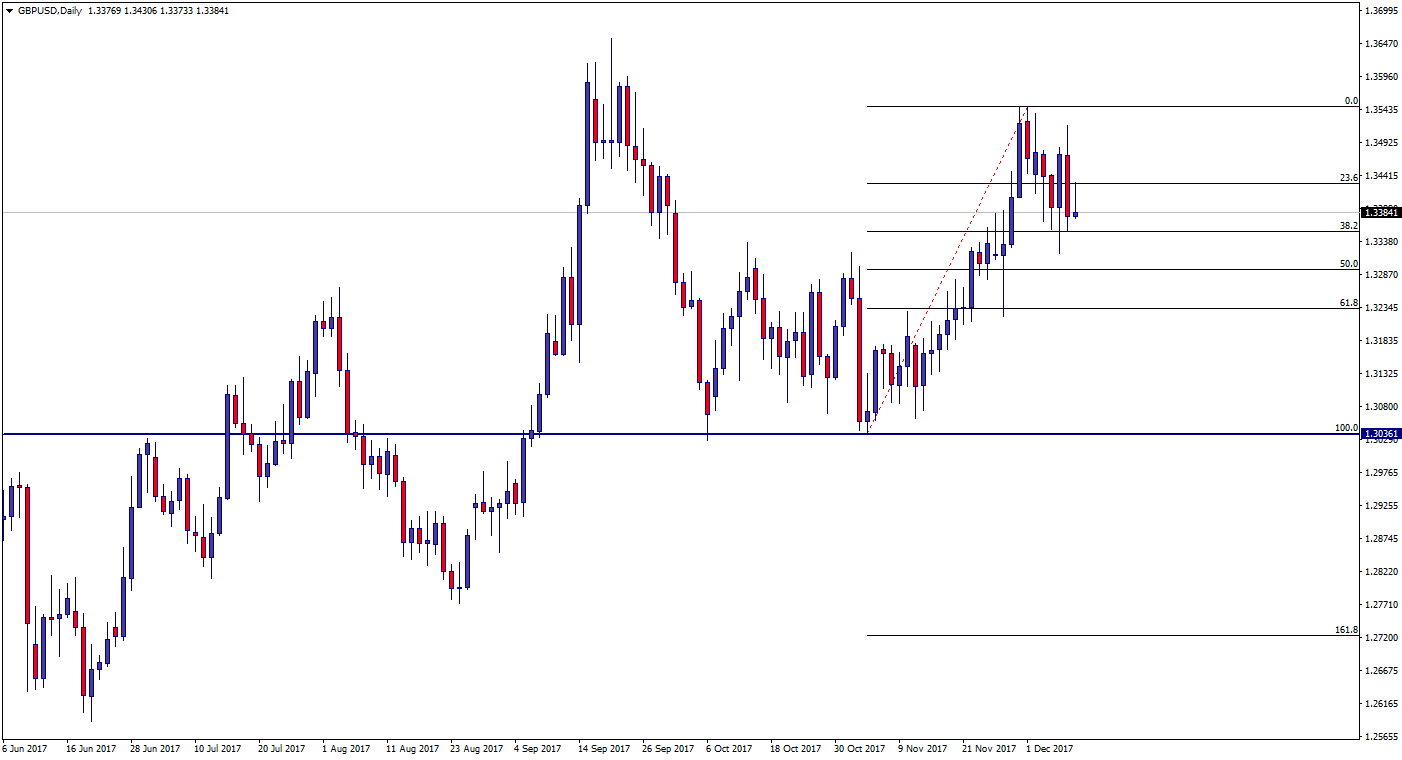
Task: Click 1.25655 on the price axis
Action: [1380, 736]
